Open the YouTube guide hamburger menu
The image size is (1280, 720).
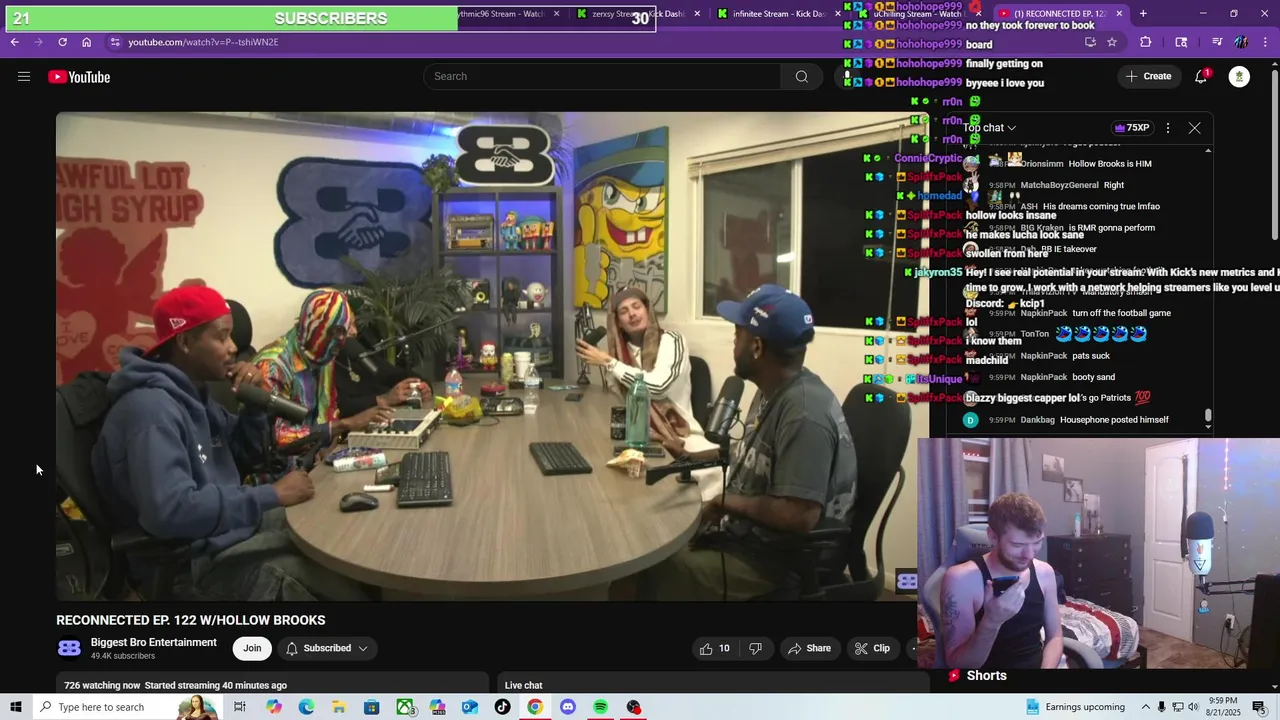24,77
